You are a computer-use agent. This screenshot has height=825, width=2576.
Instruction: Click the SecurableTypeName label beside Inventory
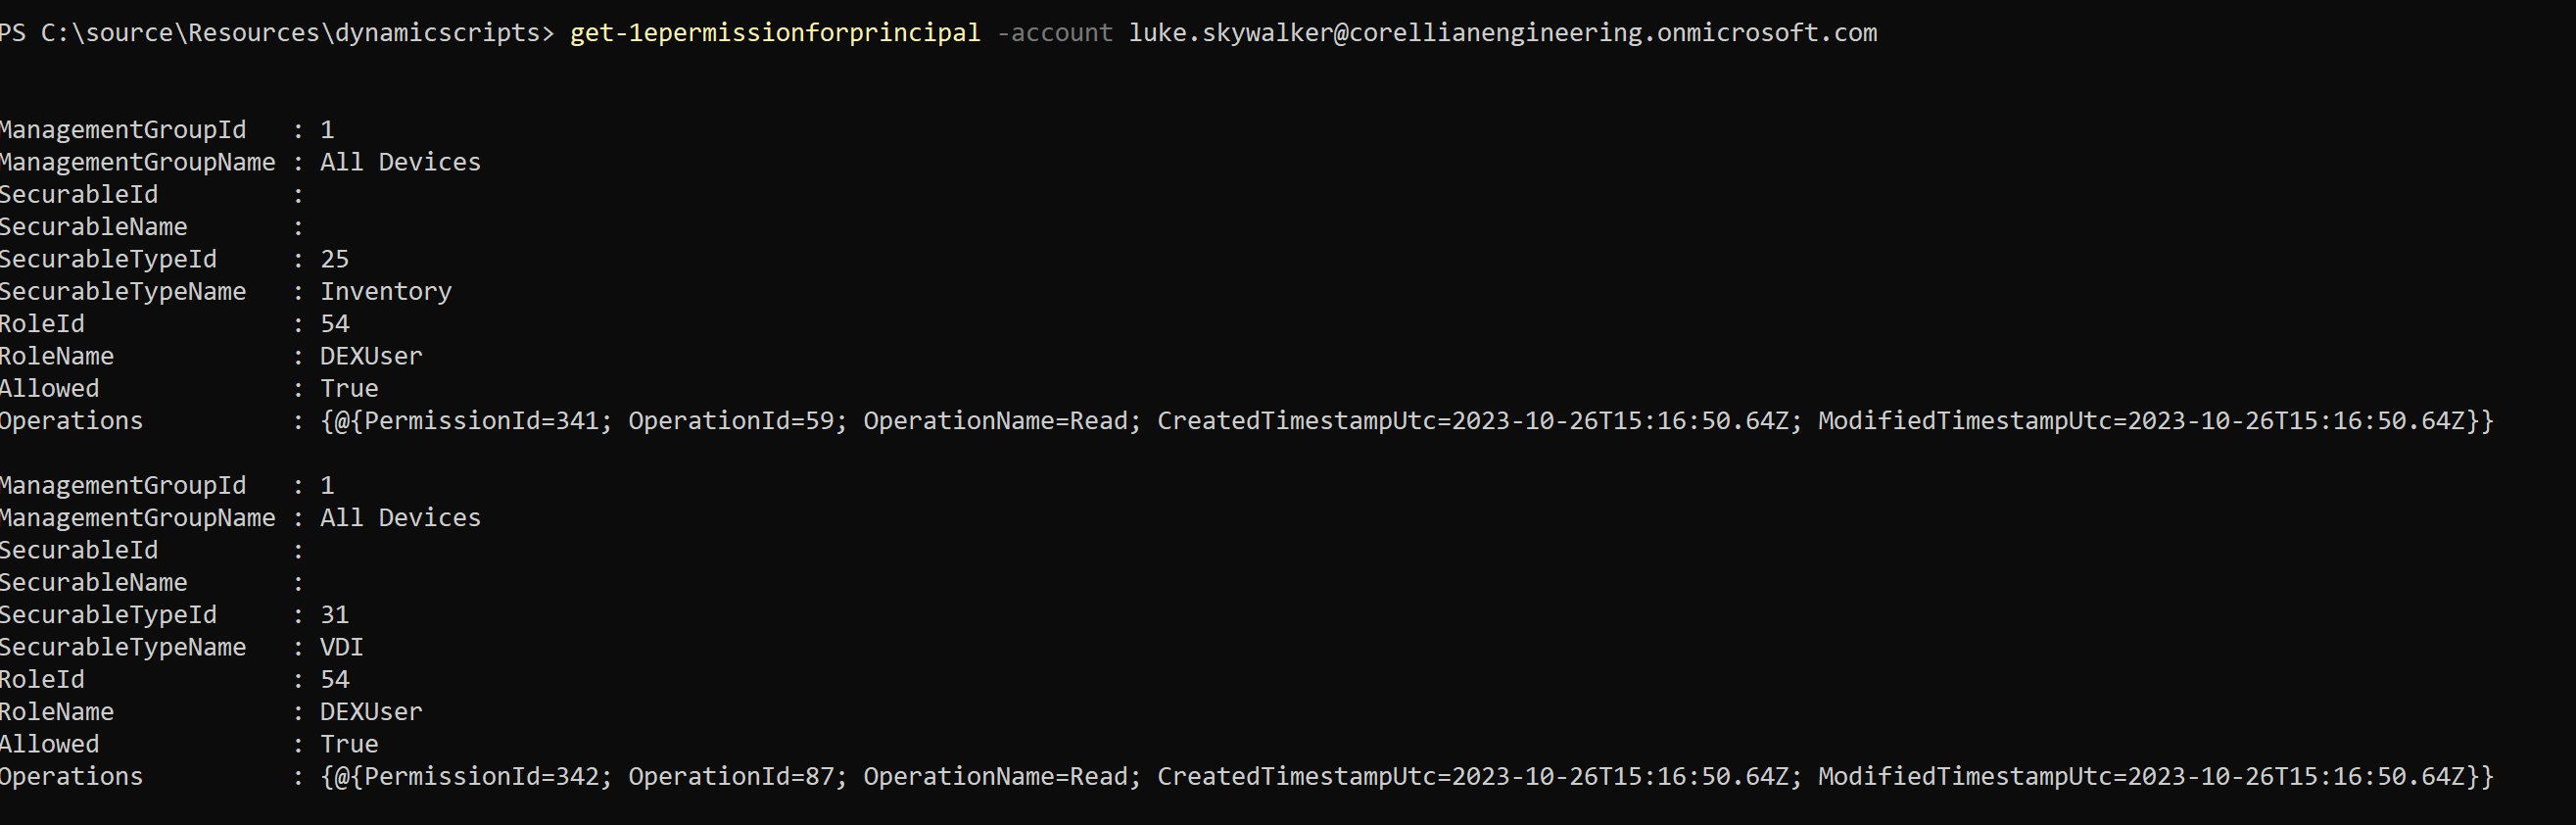click(x=123, y=292)
